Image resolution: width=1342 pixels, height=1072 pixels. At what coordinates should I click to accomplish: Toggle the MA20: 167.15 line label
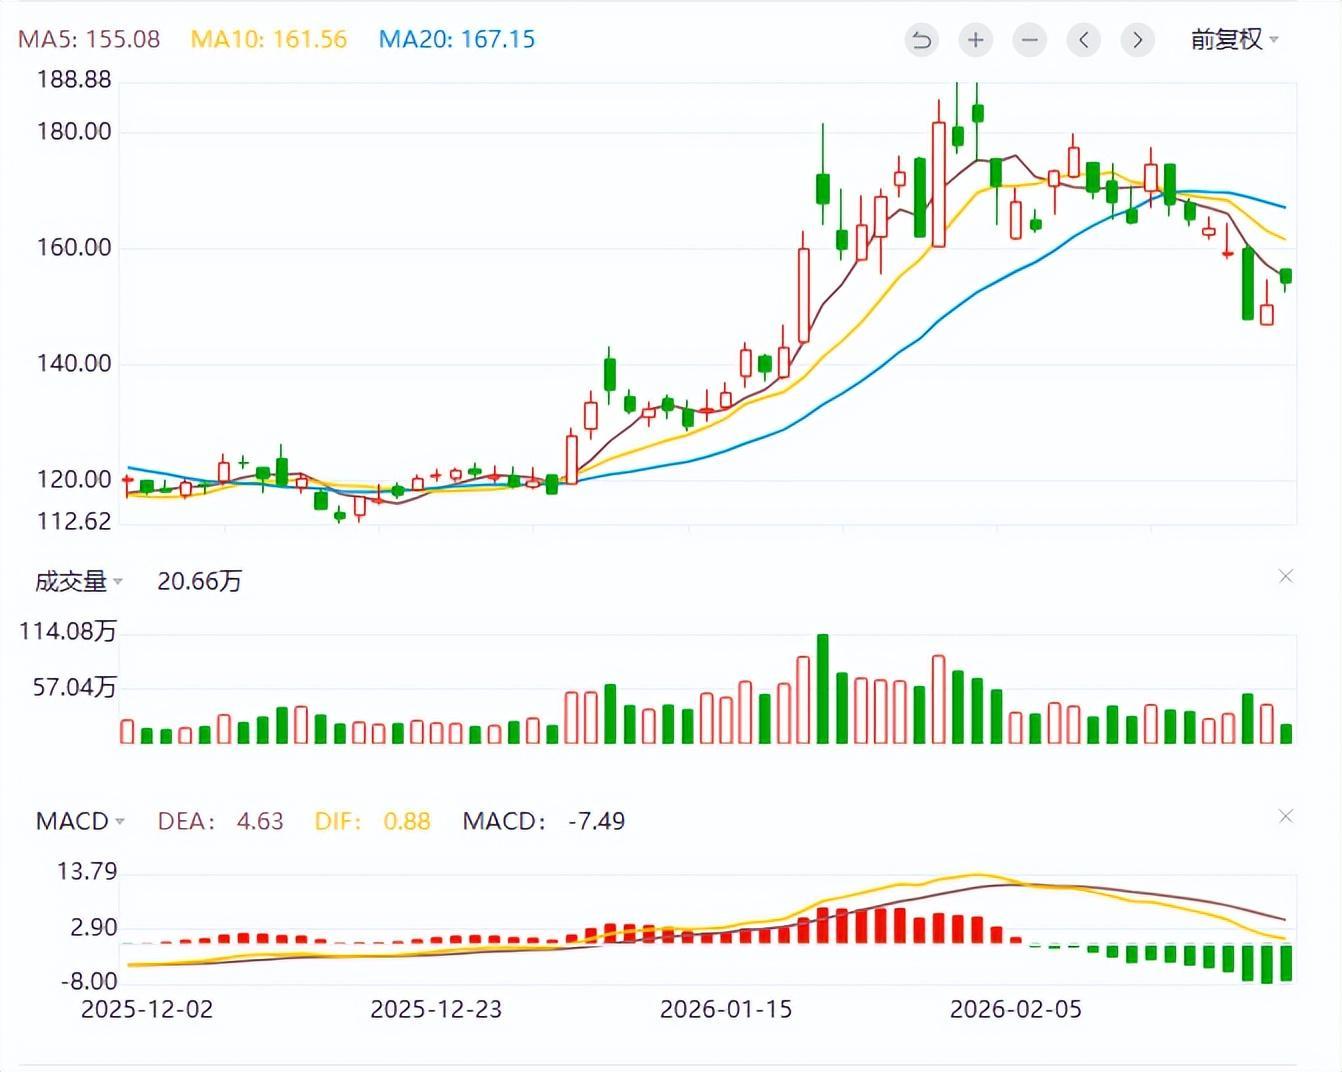coord(457,40)
